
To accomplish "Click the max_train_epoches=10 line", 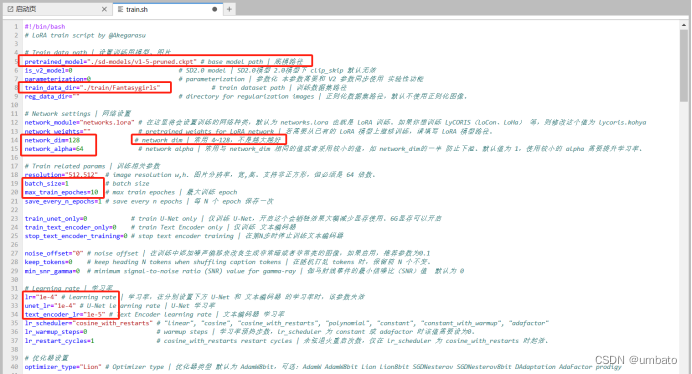I will coord(61,193).
